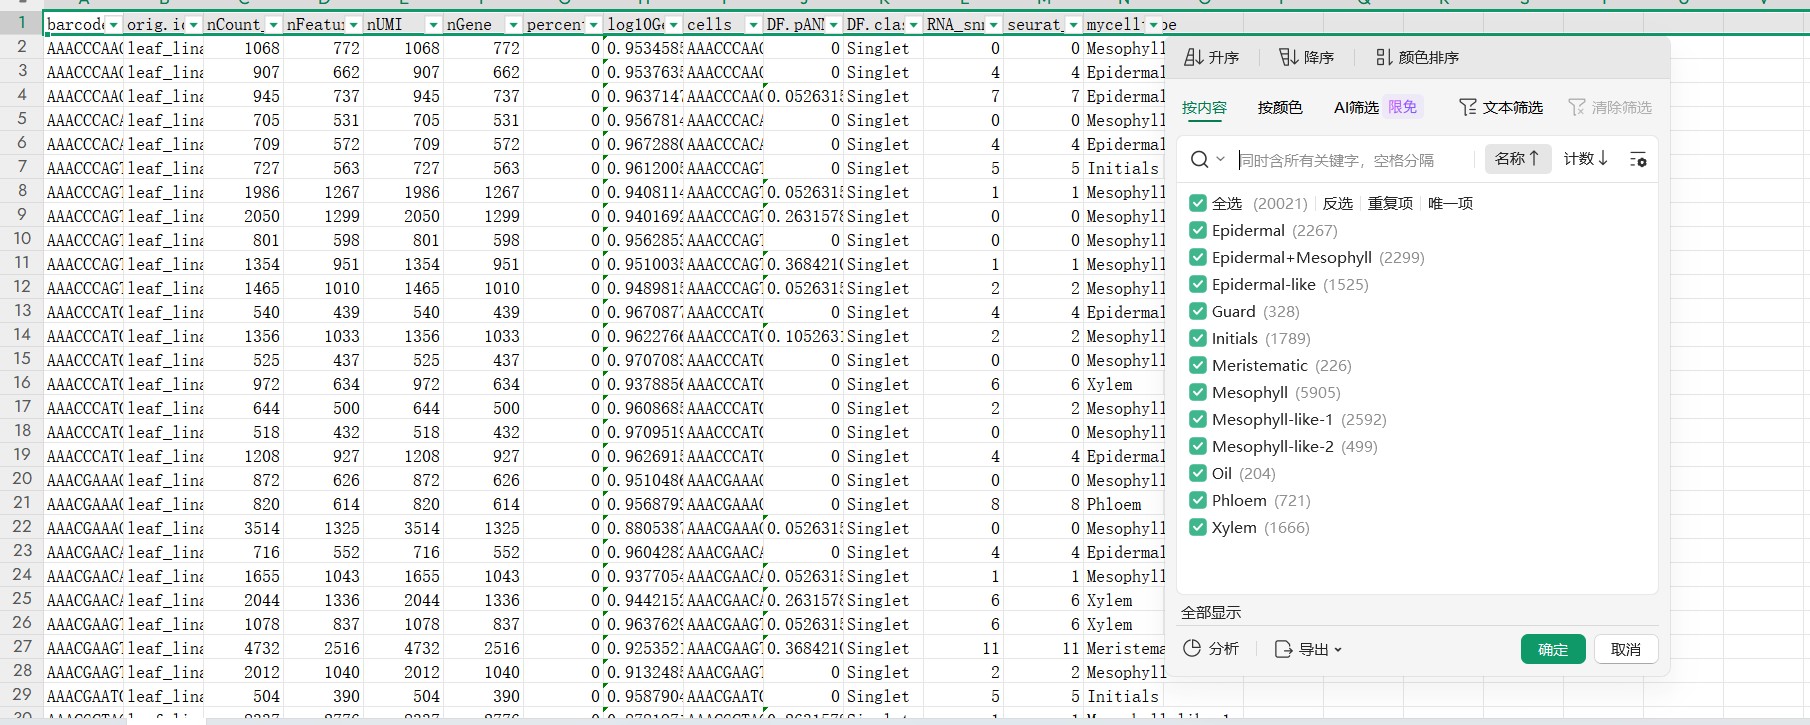Uncheck Epidermal-like checkbox
The width and height of the screenshot is (1810, 725).
pos(1198,284)
